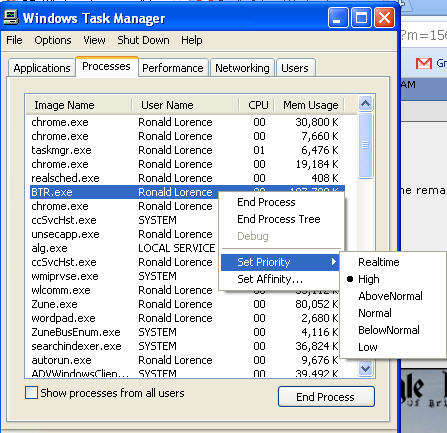
Task: Choose Normal priority level
Action: point(375,313)
